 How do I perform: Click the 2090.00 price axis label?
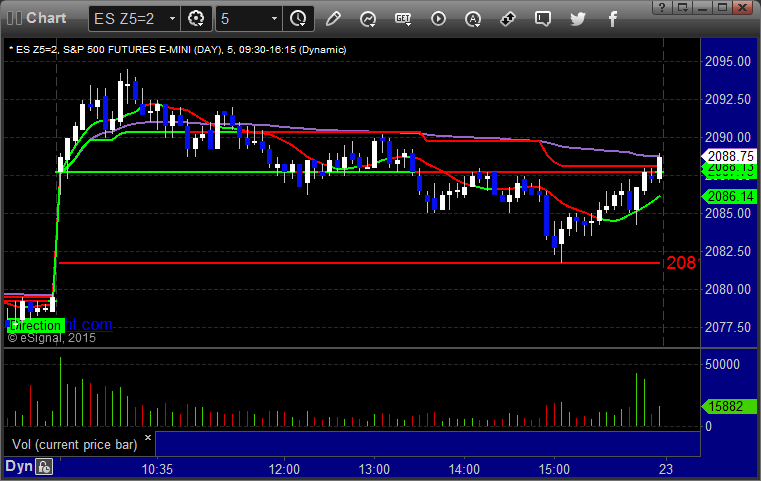pos(728,137)
